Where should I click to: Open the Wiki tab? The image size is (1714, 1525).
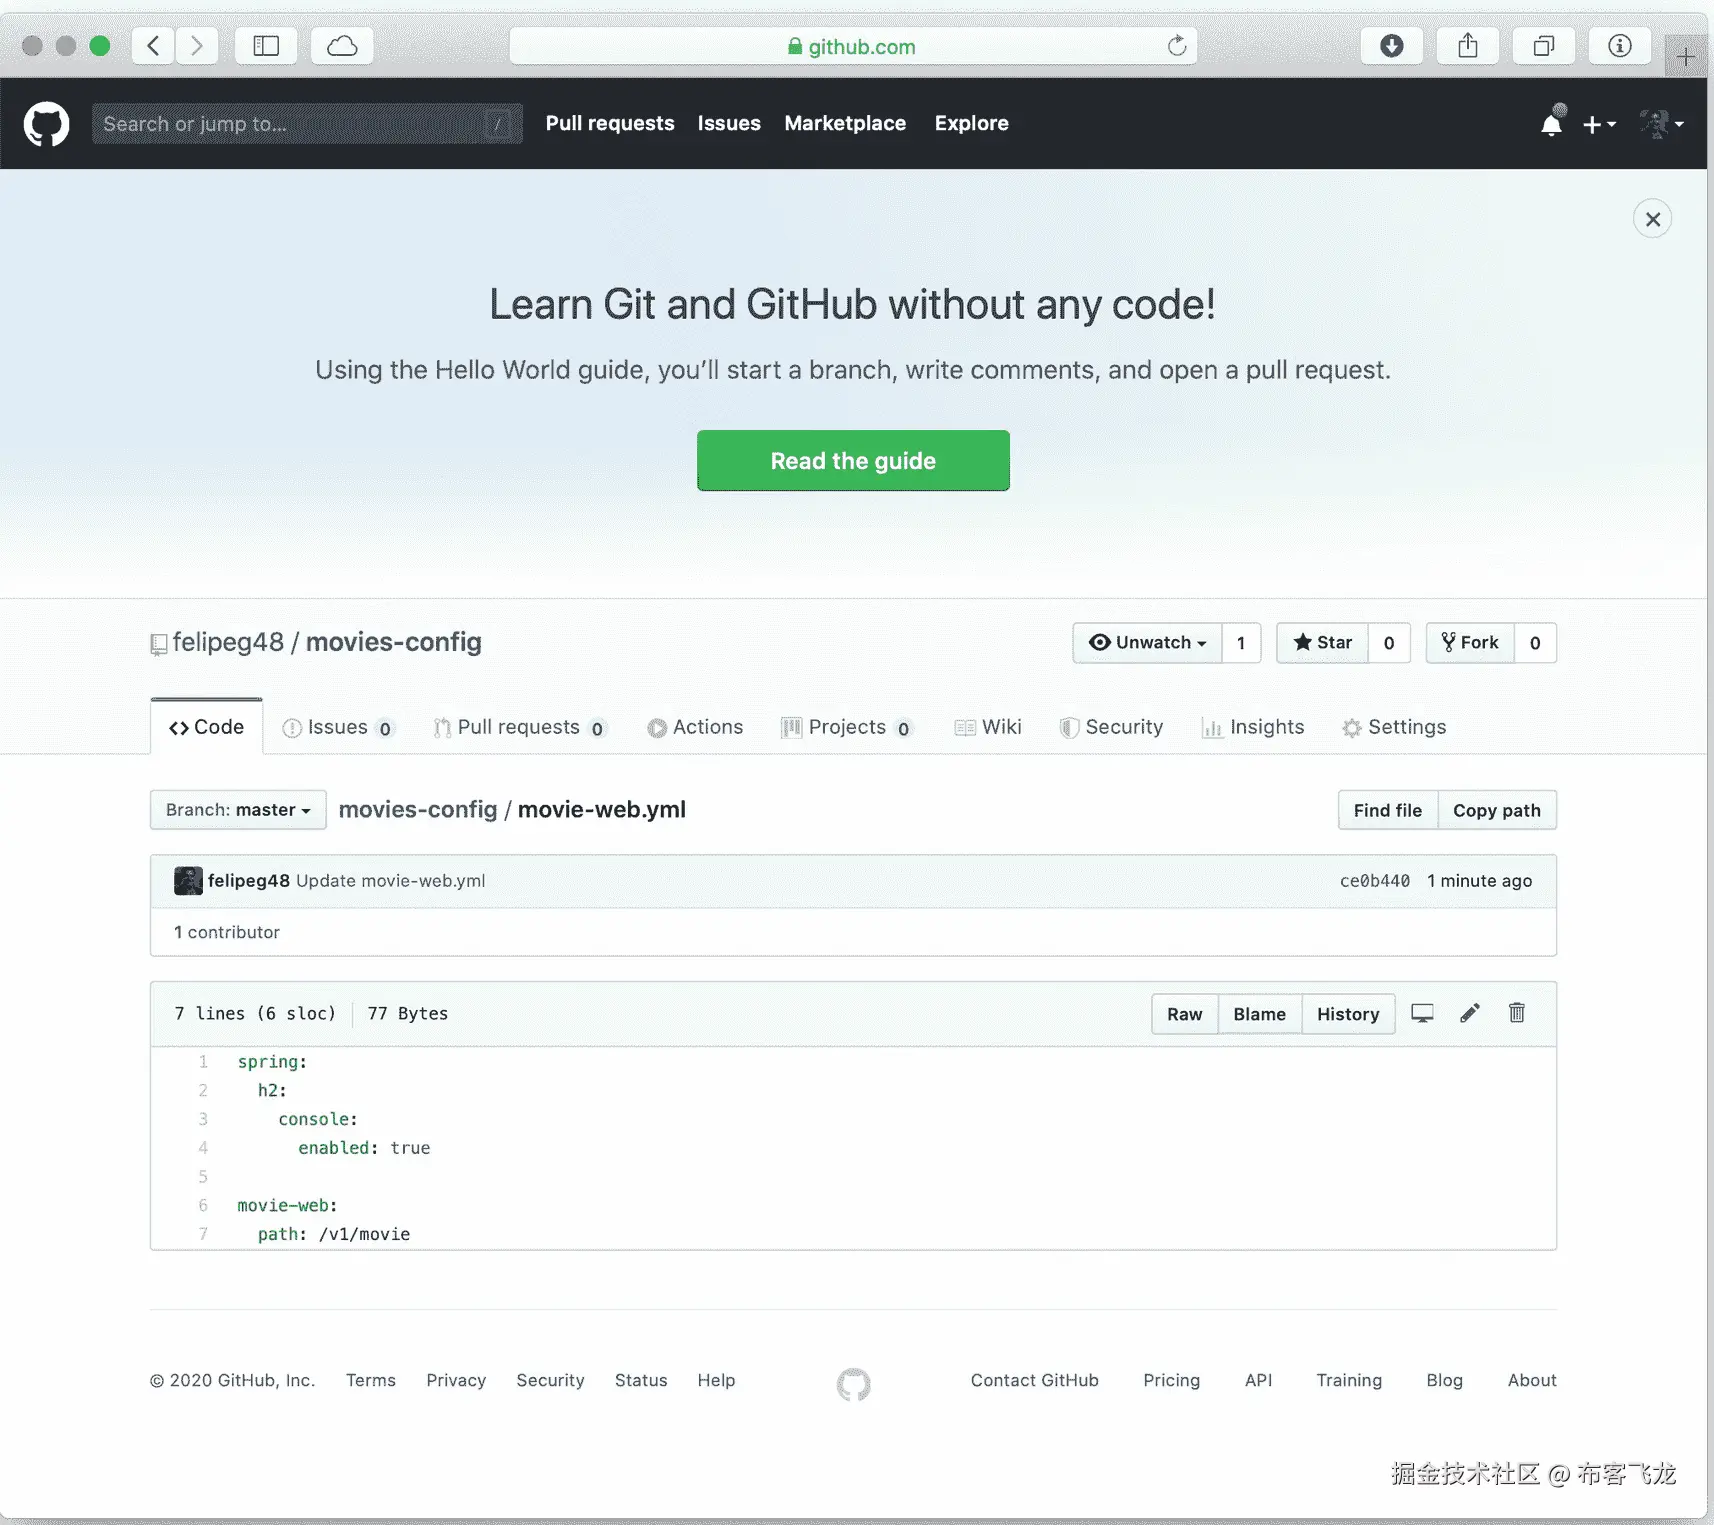(988, 727)
